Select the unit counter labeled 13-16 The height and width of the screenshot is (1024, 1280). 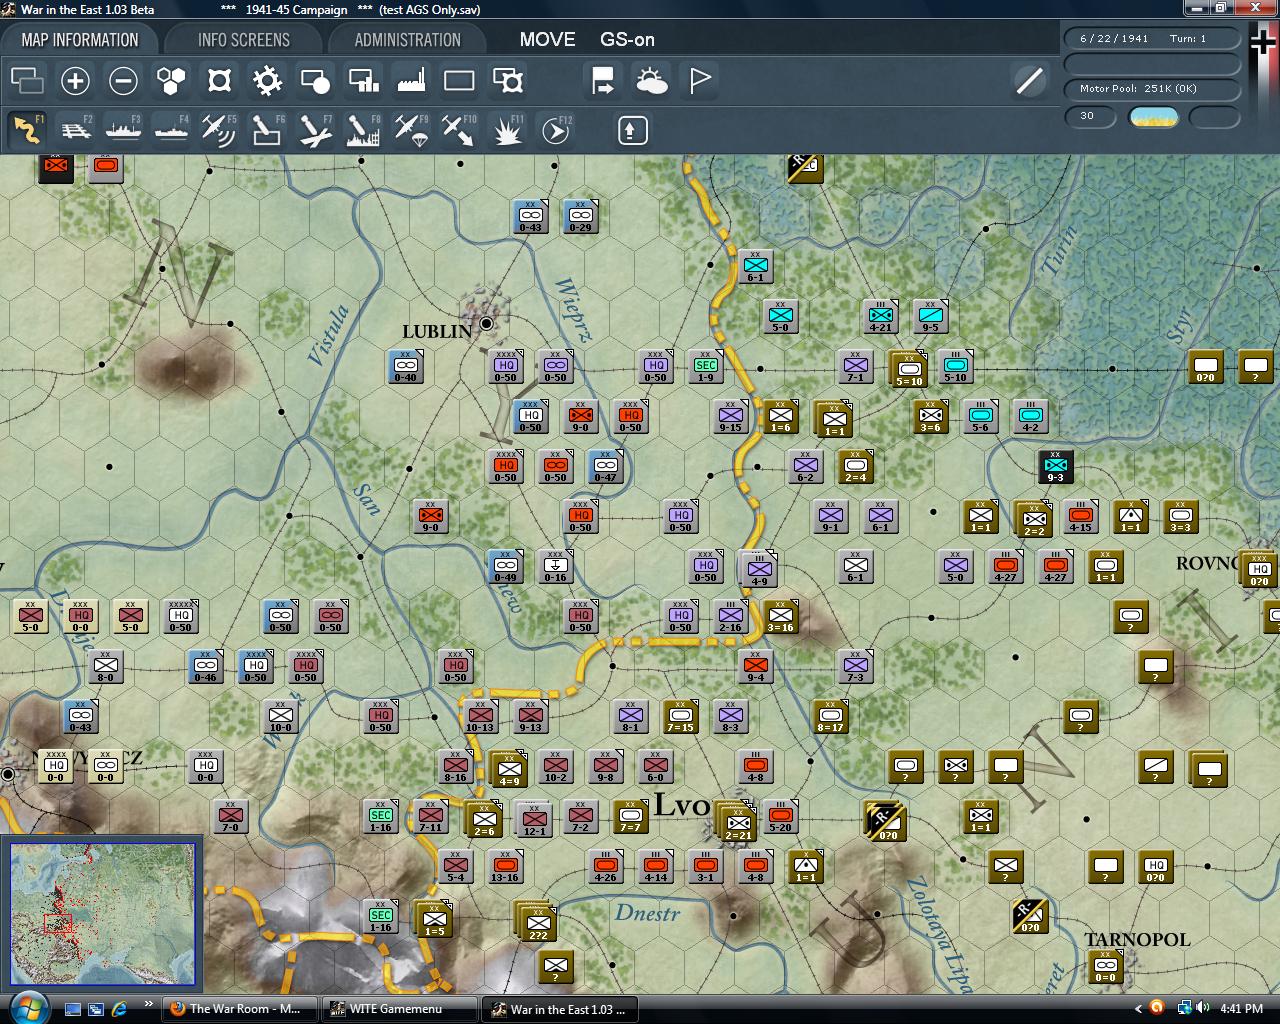pyautogui.click(x=505, y=866)
